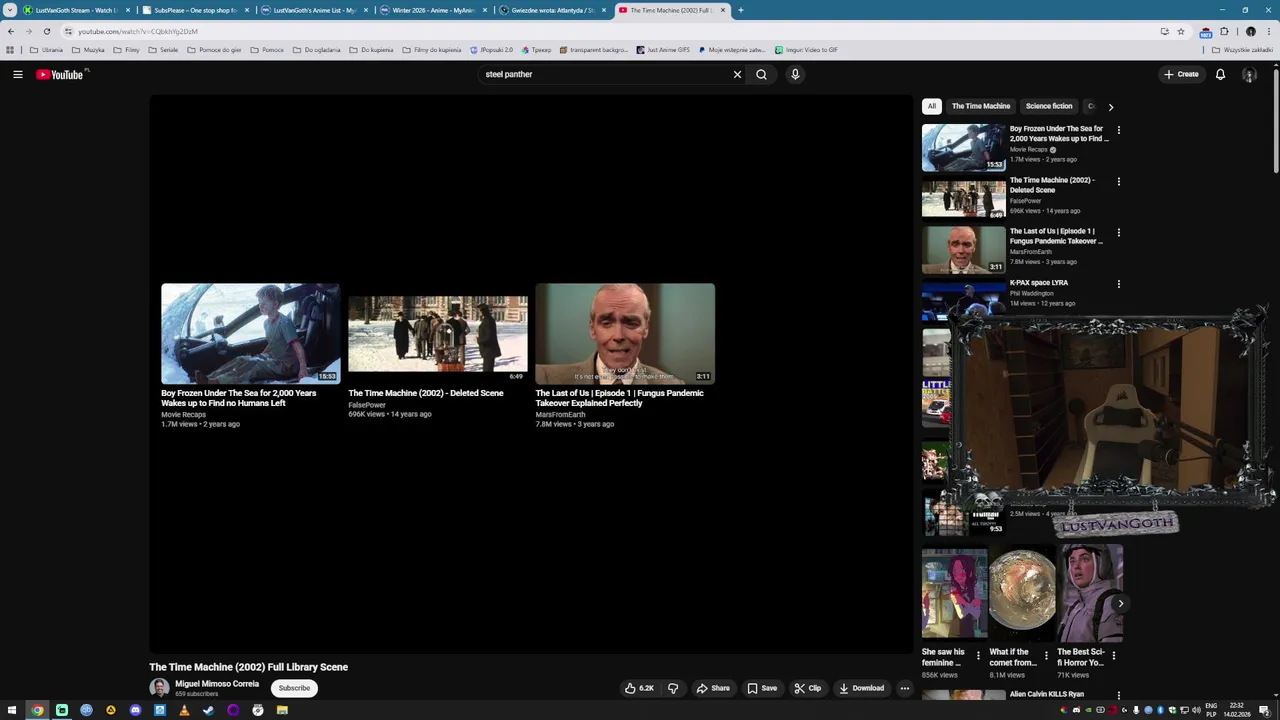
Task: Subscribe to Miguel Mimoso Correia
Action: pos(294,688)
